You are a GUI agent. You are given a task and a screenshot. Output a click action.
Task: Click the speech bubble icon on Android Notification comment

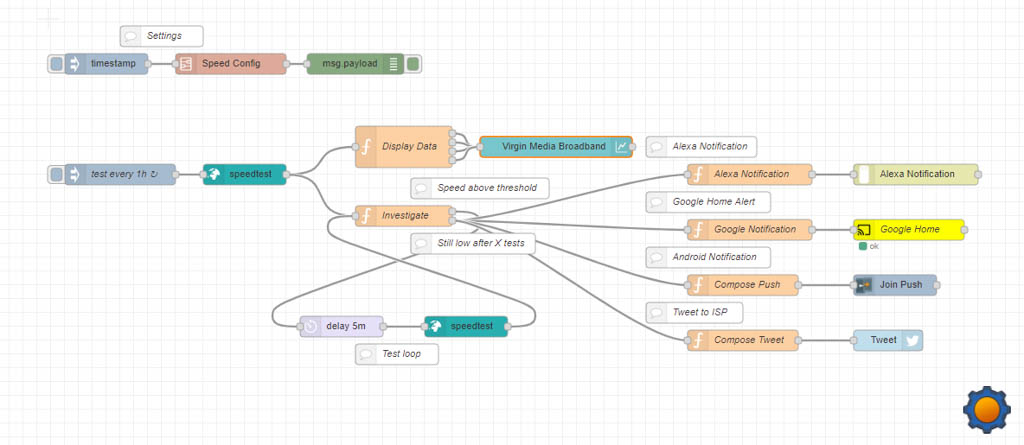click(656, 257)
